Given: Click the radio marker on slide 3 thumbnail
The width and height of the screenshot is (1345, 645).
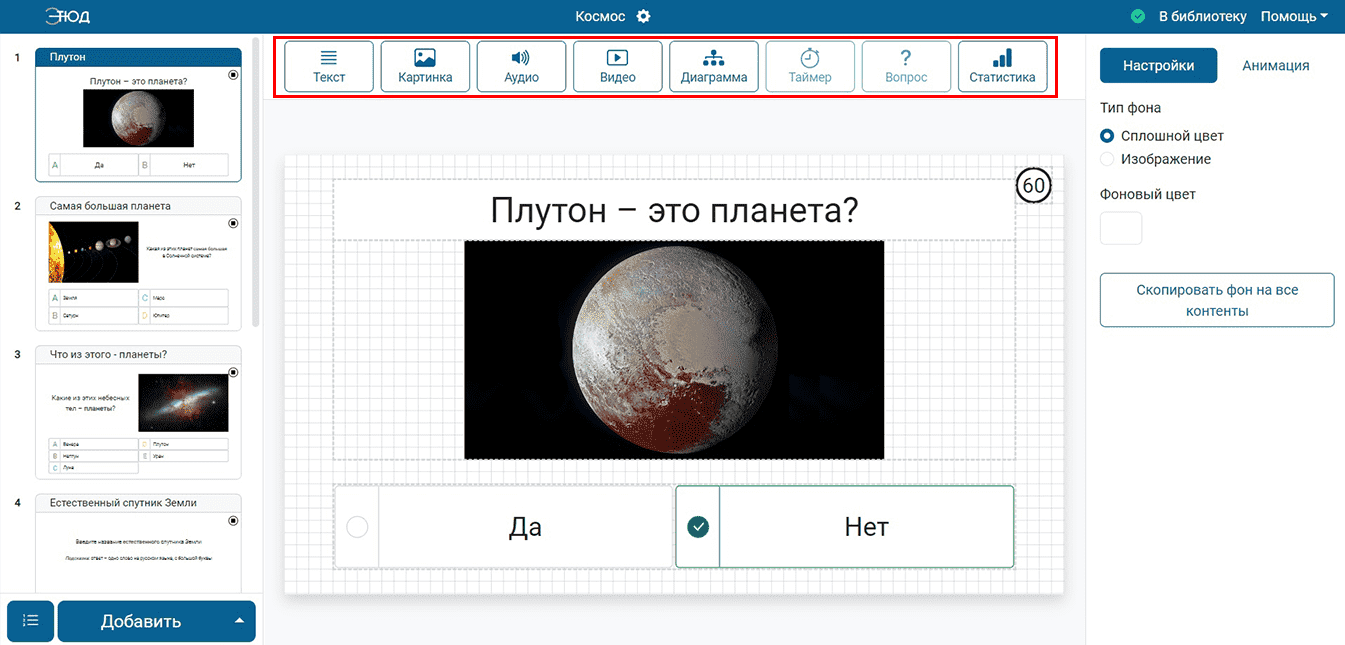Looking at the screenshot, I should (x=233, y=372).
